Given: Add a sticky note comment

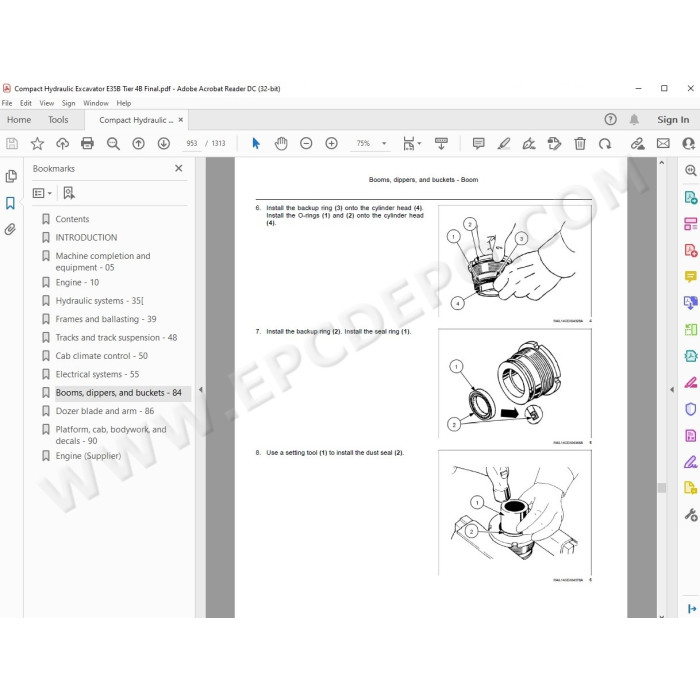Looking at the screenshot, I should 479,143.
